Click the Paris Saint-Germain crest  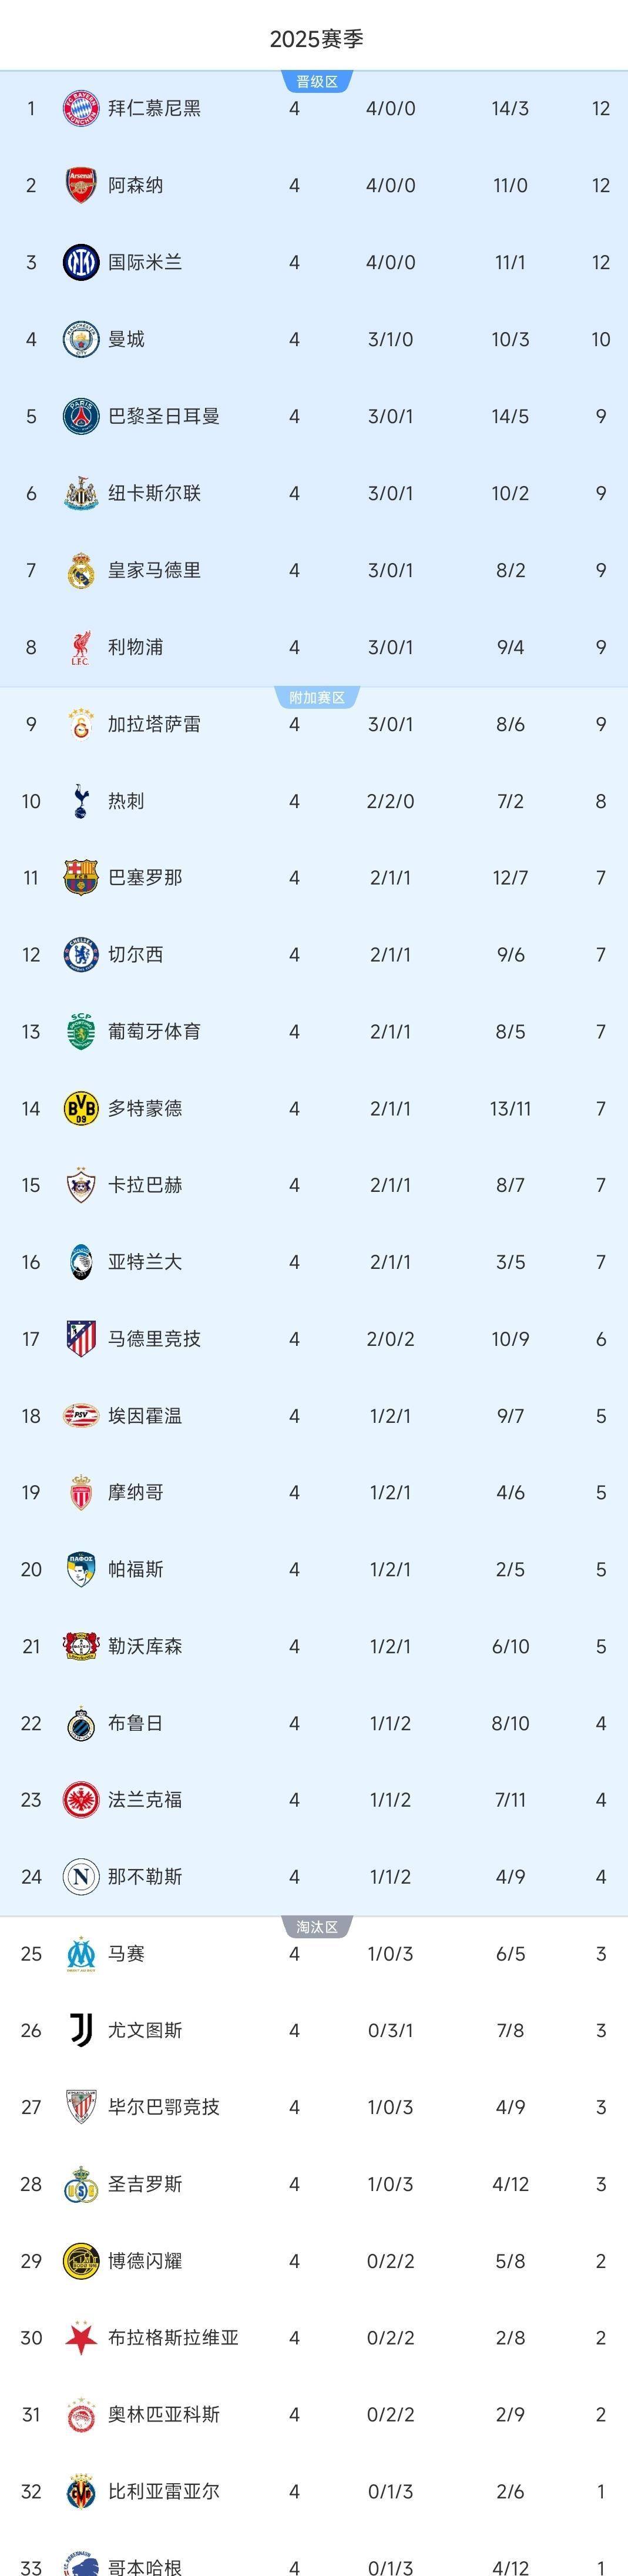tap(81, 416)
